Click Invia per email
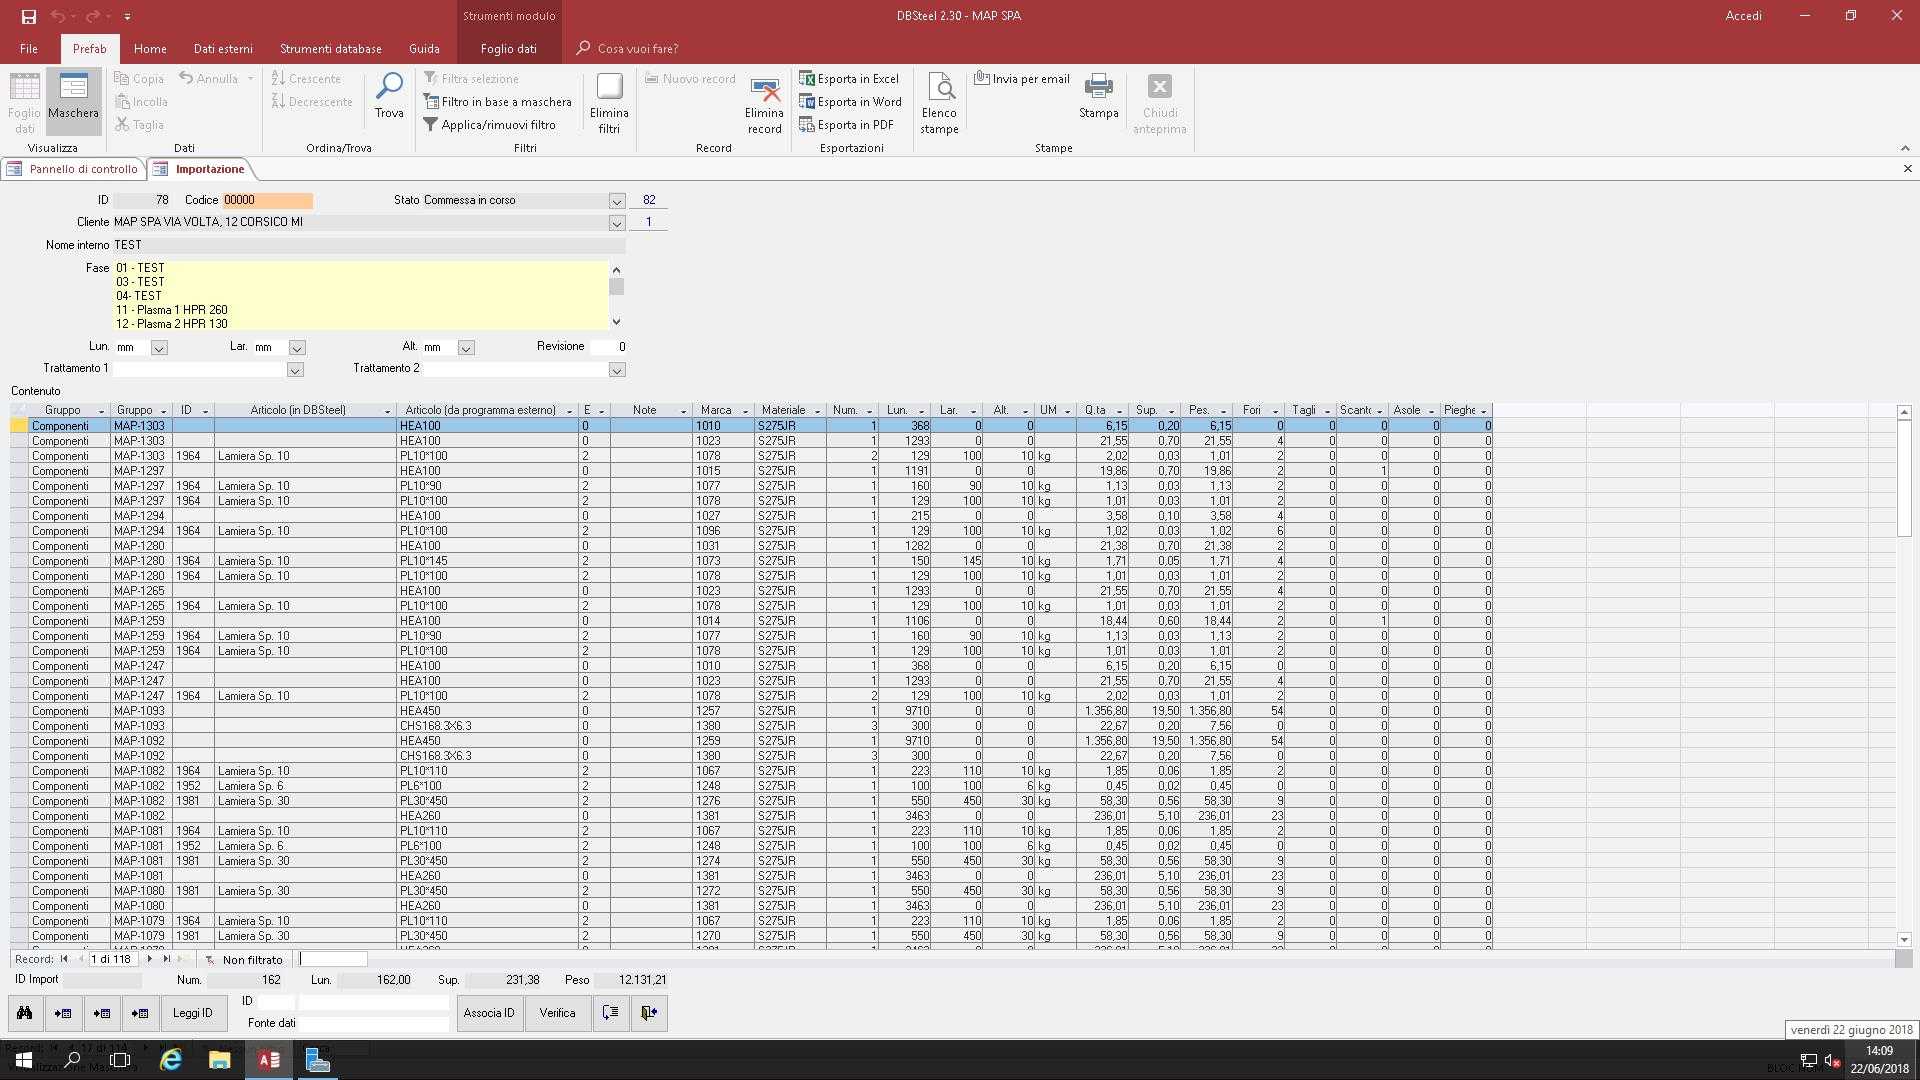1920x1080 pixels. click(1021, 78)
